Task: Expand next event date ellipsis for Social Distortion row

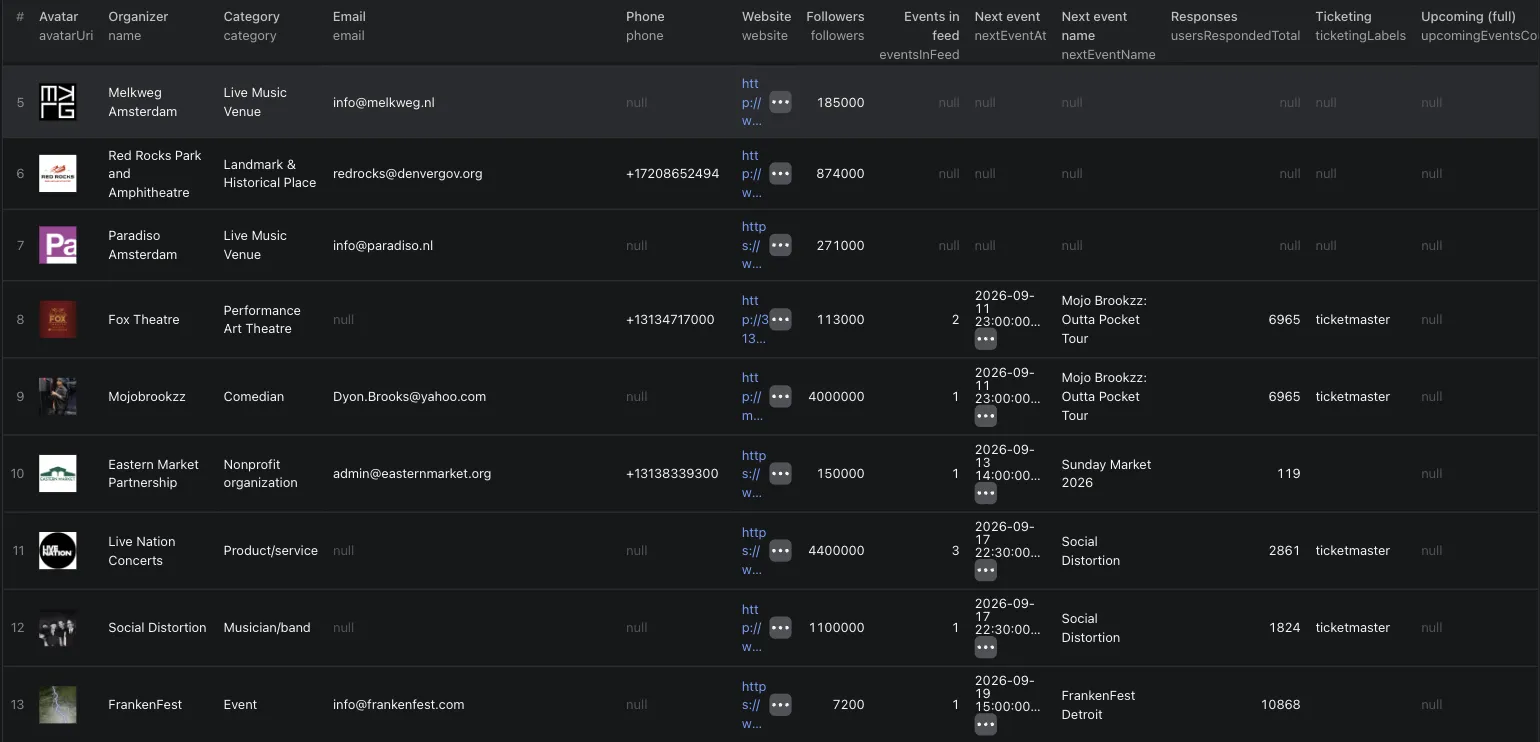Action: pos(985,647)
